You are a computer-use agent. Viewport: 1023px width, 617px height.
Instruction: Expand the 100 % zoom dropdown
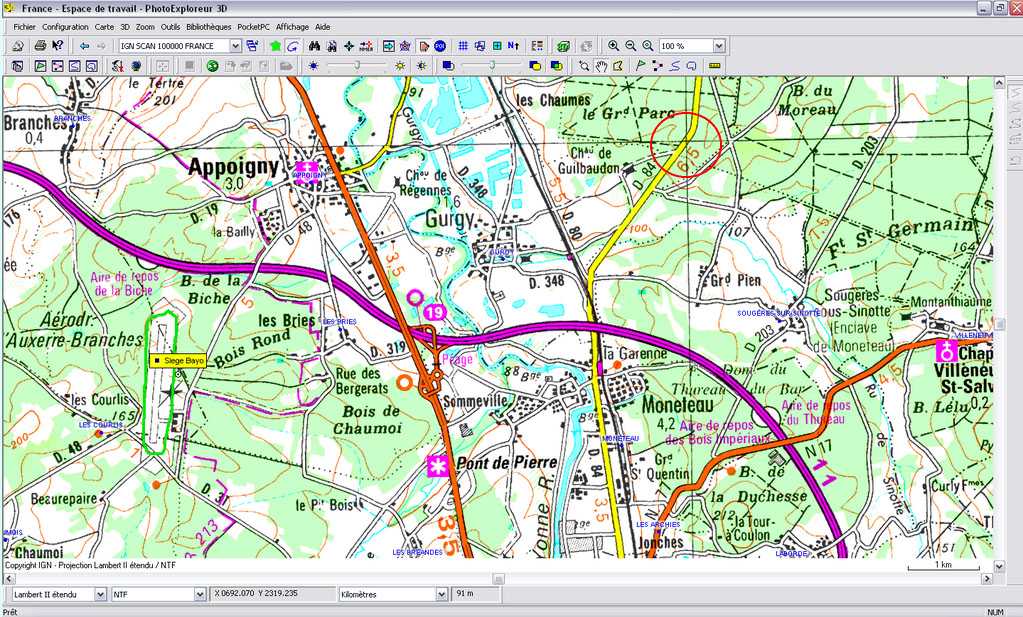tap(719, 46)
